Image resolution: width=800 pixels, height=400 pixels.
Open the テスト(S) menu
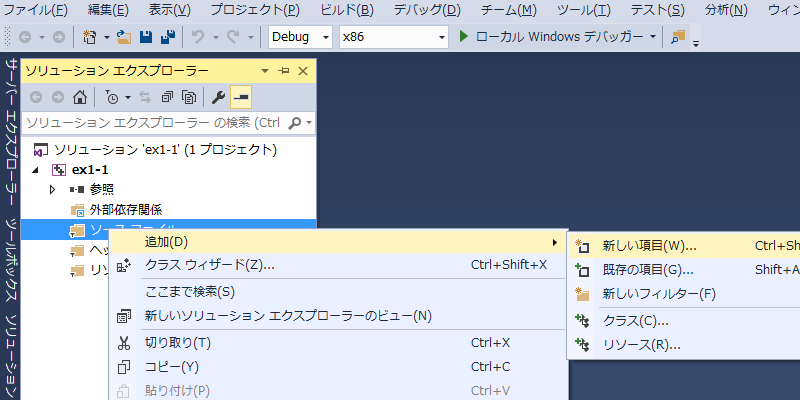658,10
